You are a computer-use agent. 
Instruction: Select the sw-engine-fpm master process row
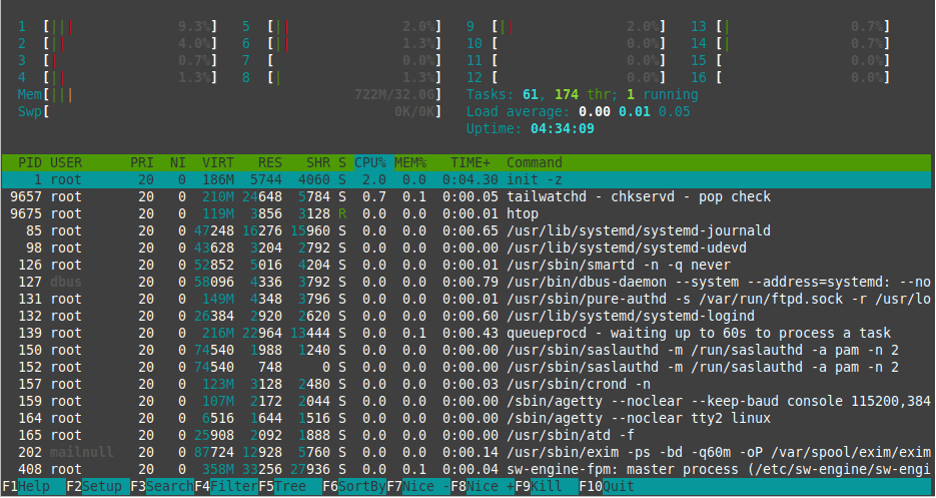[x=466, y=469]
